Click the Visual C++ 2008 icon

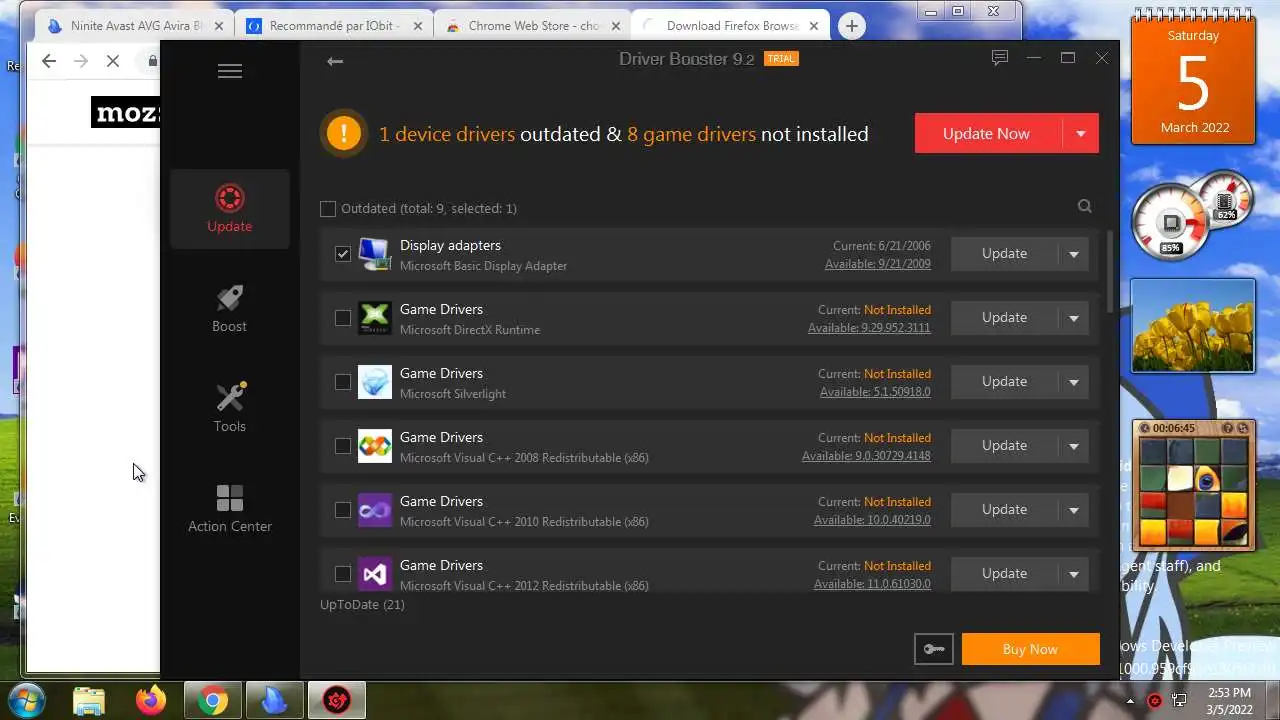click(x=374, y=446)
